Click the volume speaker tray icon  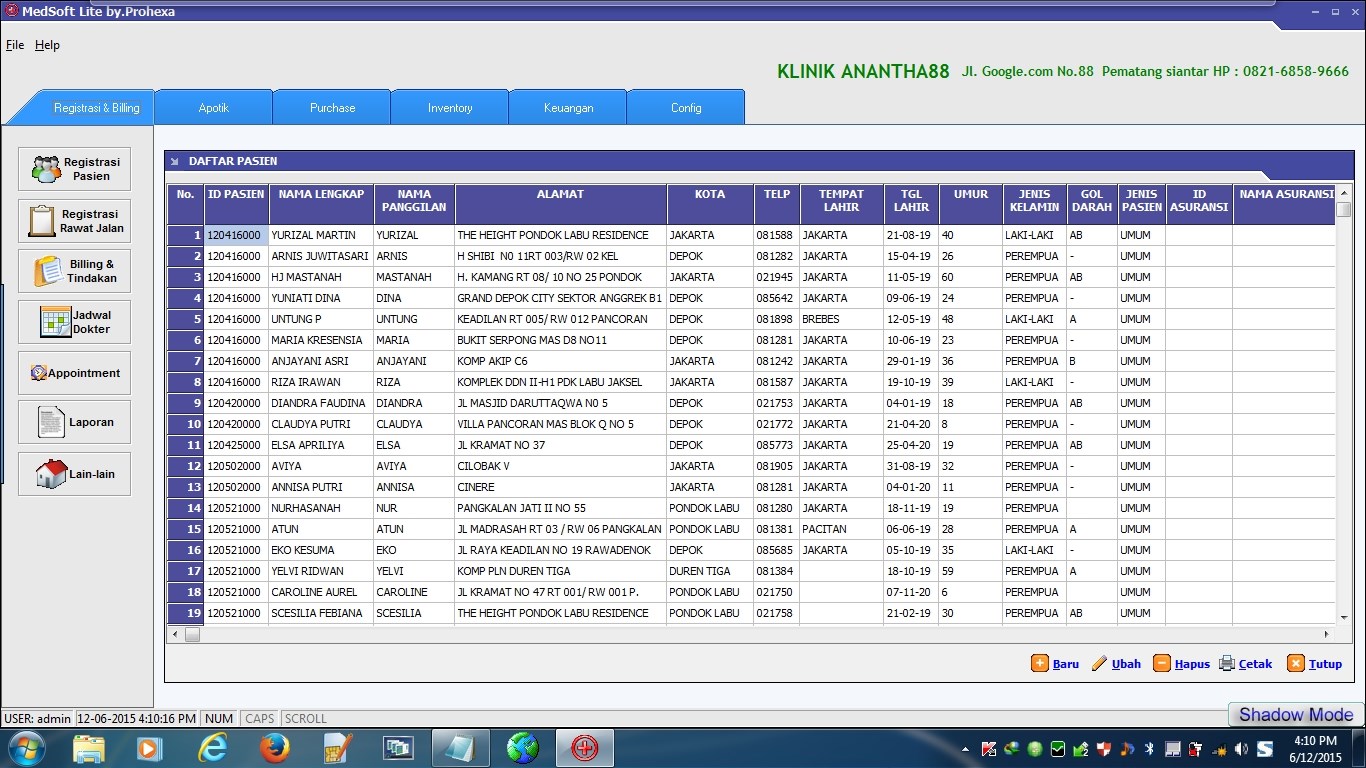(x=1241, y=748)
